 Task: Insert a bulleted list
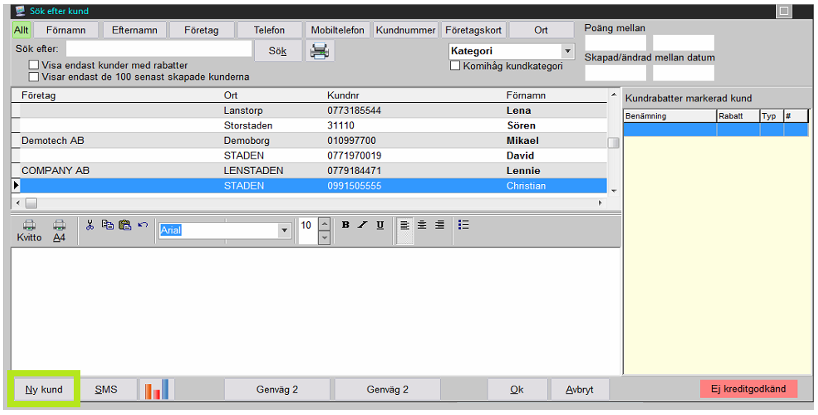coord(463,225)
